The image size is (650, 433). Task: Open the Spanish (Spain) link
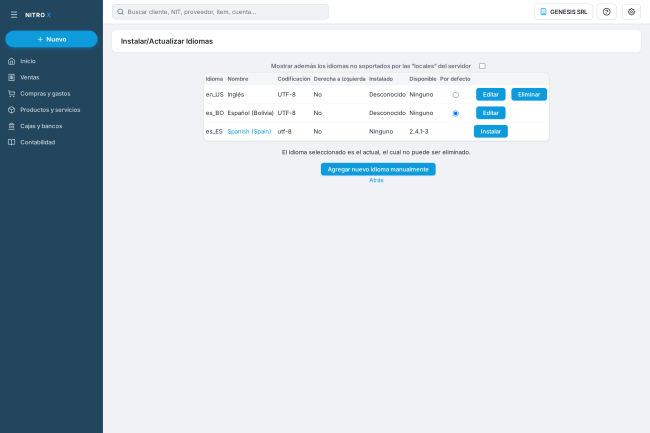[x=249, y=131]
